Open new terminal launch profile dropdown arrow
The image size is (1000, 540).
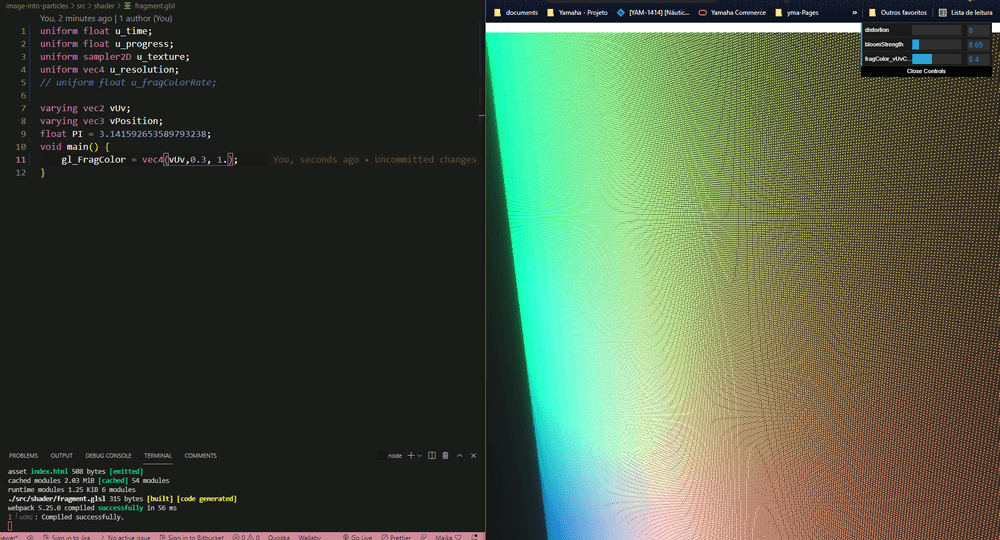pos(420,455)
